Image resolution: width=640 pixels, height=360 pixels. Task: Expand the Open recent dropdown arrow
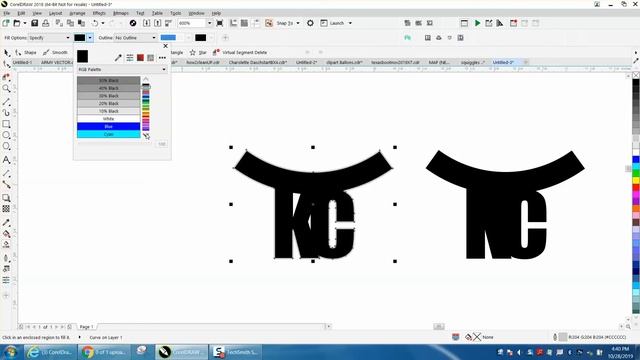tap(25, 23)
